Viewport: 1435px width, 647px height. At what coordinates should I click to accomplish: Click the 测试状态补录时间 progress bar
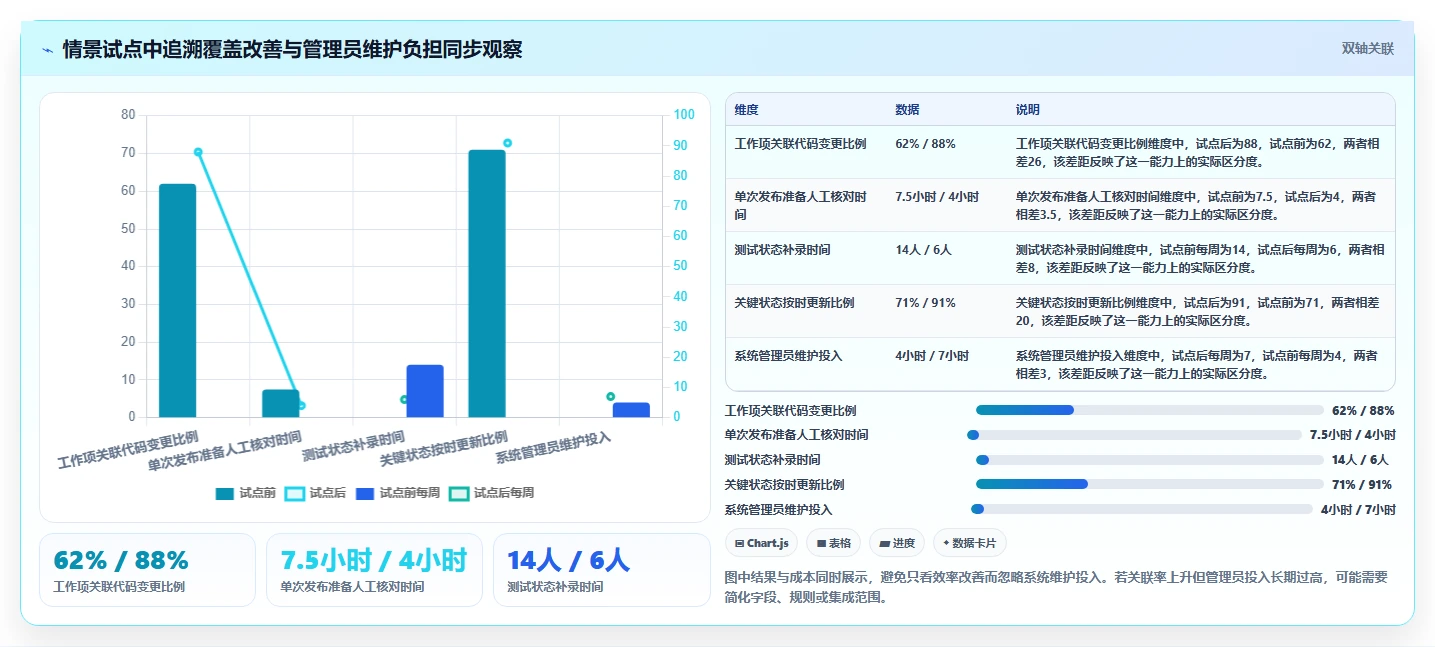pos(1150,460)
